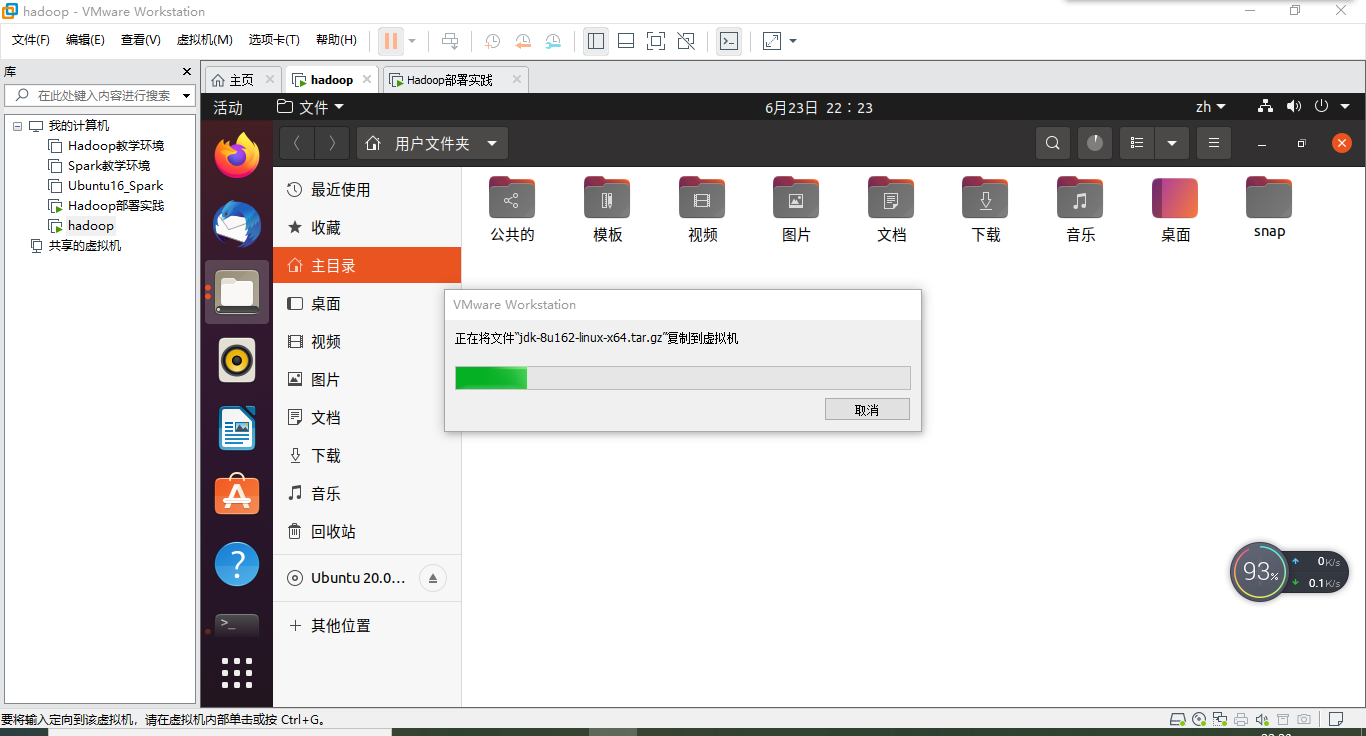Launch Thunderbird mail from the dock
1366x736 pixels.
(237, 224)
